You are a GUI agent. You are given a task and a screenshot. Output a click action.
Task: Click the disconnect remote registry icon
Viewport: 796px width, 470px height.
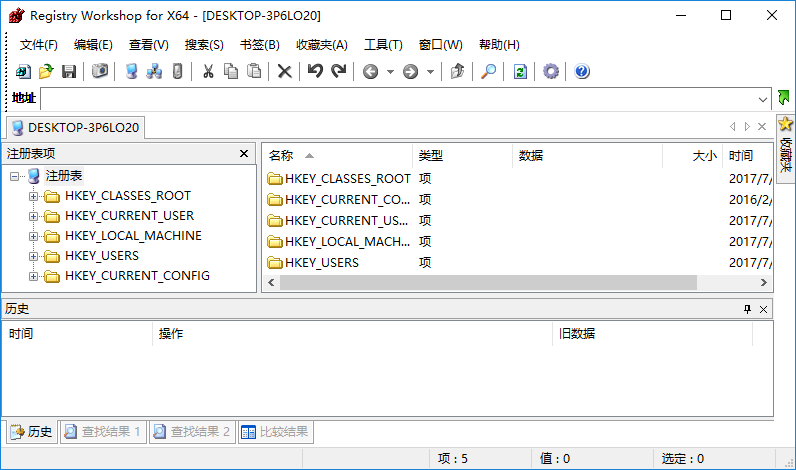177,72
